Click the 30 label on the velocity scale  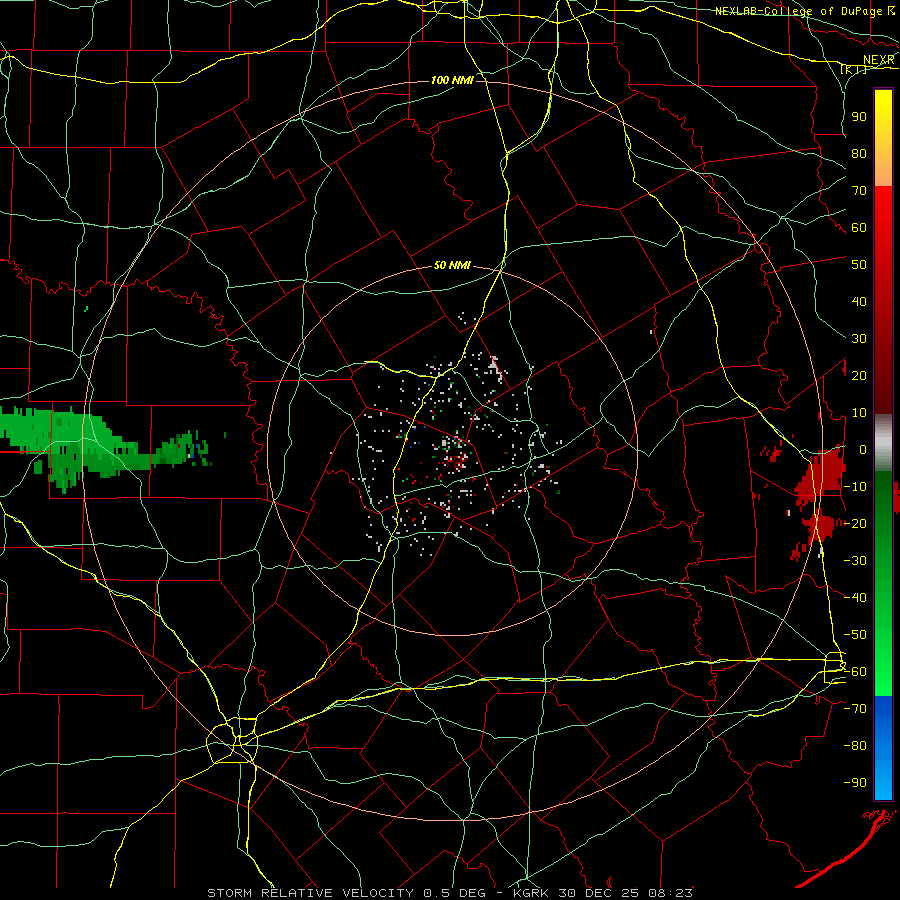coord(859,339)
